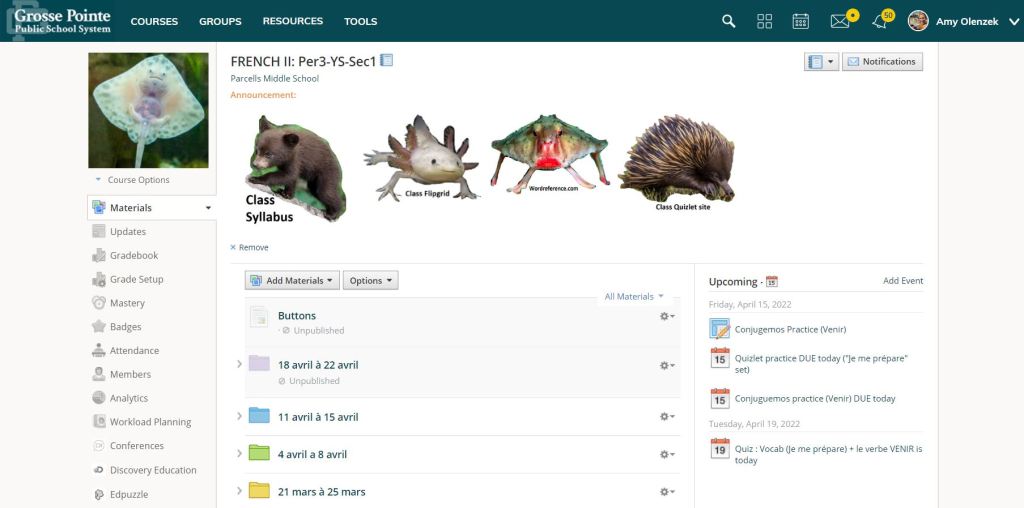Open the All Materials filter dropdown
1024x508 pixels.
point(634,296)
